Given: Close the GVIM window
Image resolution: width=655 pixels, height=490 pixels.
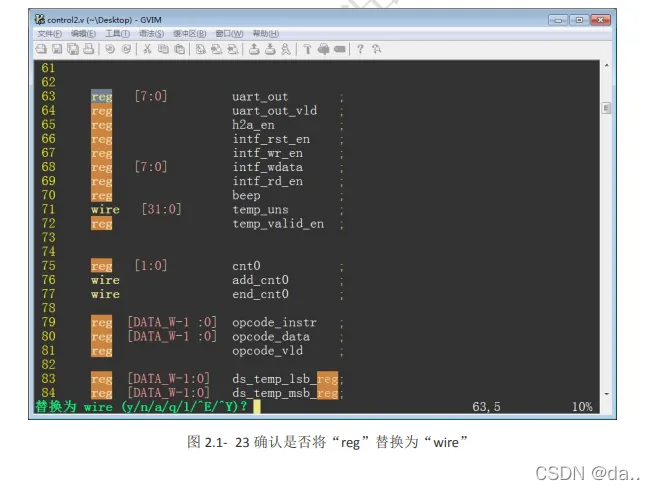Looking at the screenshot, I should point(601,20).
